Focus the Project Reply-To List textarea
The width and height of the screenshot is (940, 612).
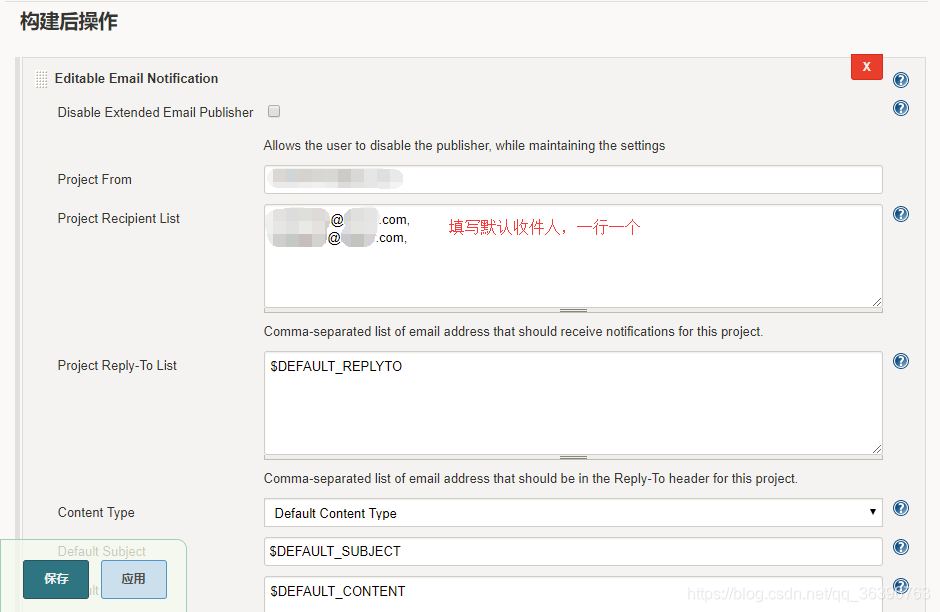click(x=573, y=403)
